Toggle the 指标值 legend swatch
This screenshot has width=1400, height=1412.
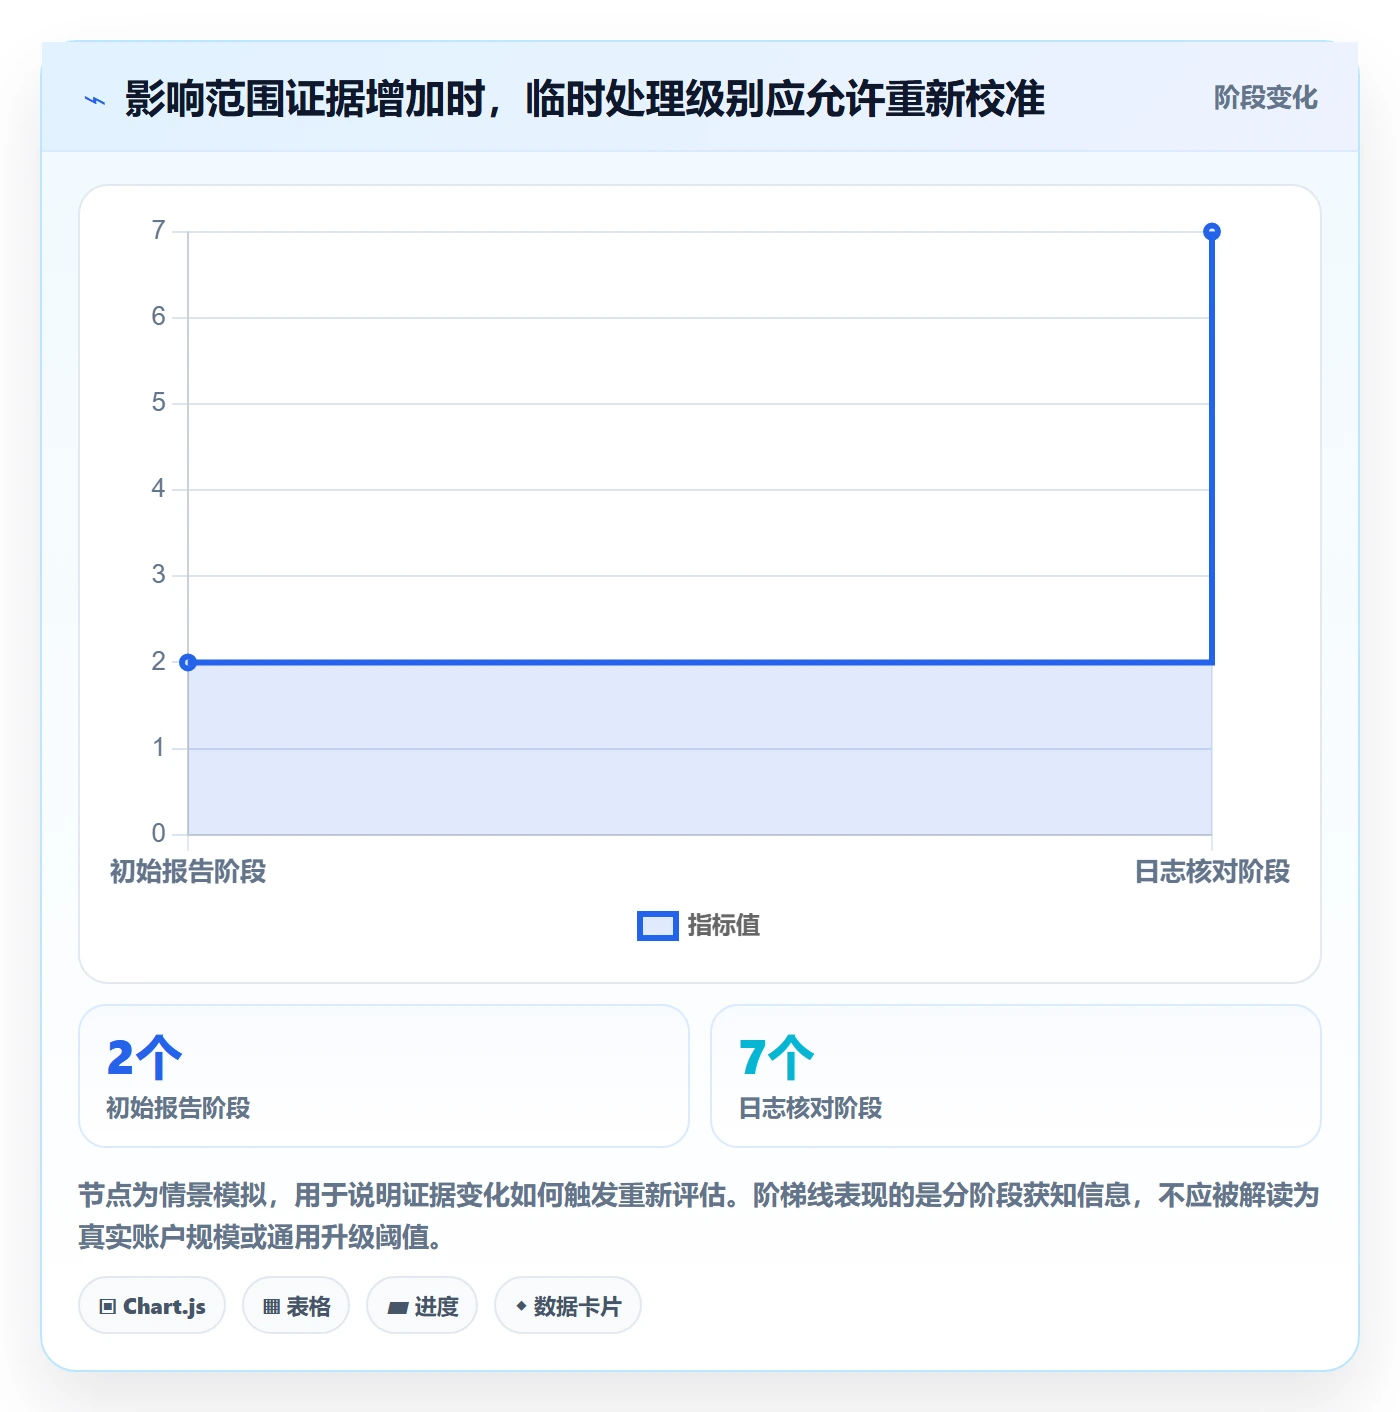tap(658, 926)
